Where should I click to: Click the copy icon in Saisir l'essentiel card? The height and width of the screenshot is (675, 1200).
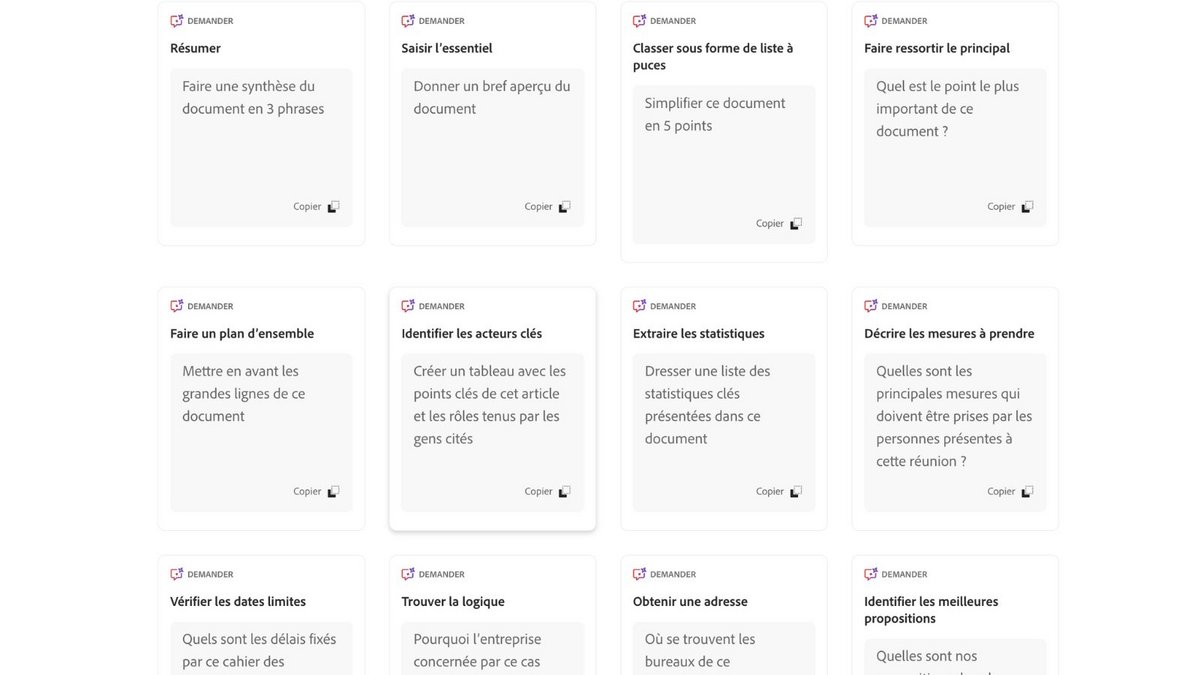tap(565, 207)
